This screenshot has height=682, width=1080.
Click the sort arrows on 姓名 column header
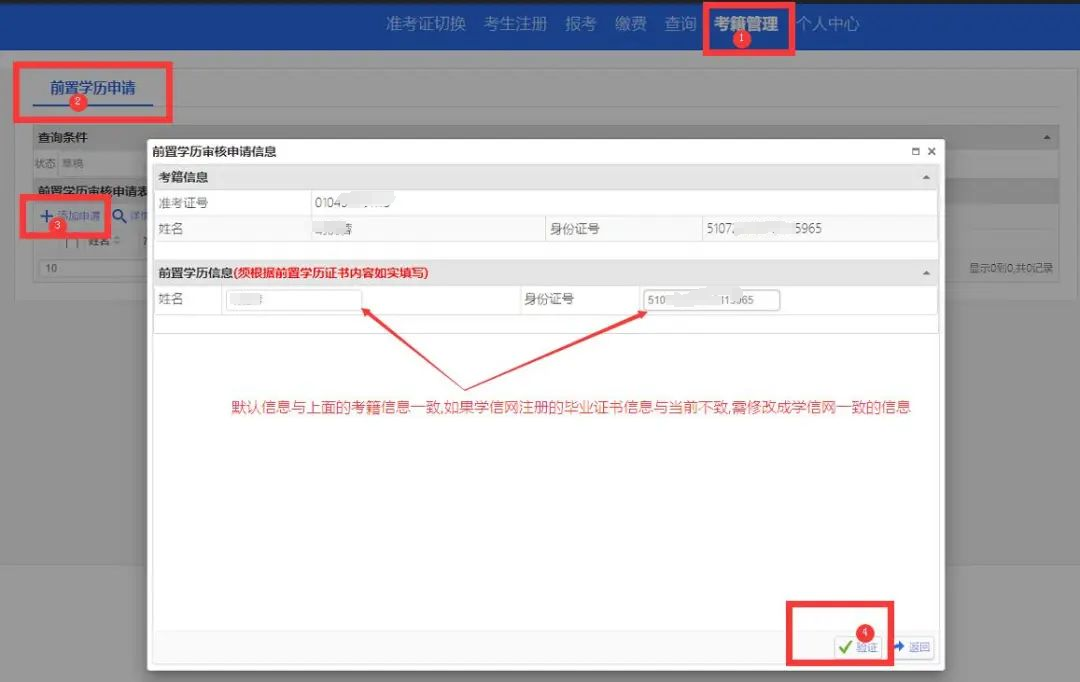click(x=116, y=240)
